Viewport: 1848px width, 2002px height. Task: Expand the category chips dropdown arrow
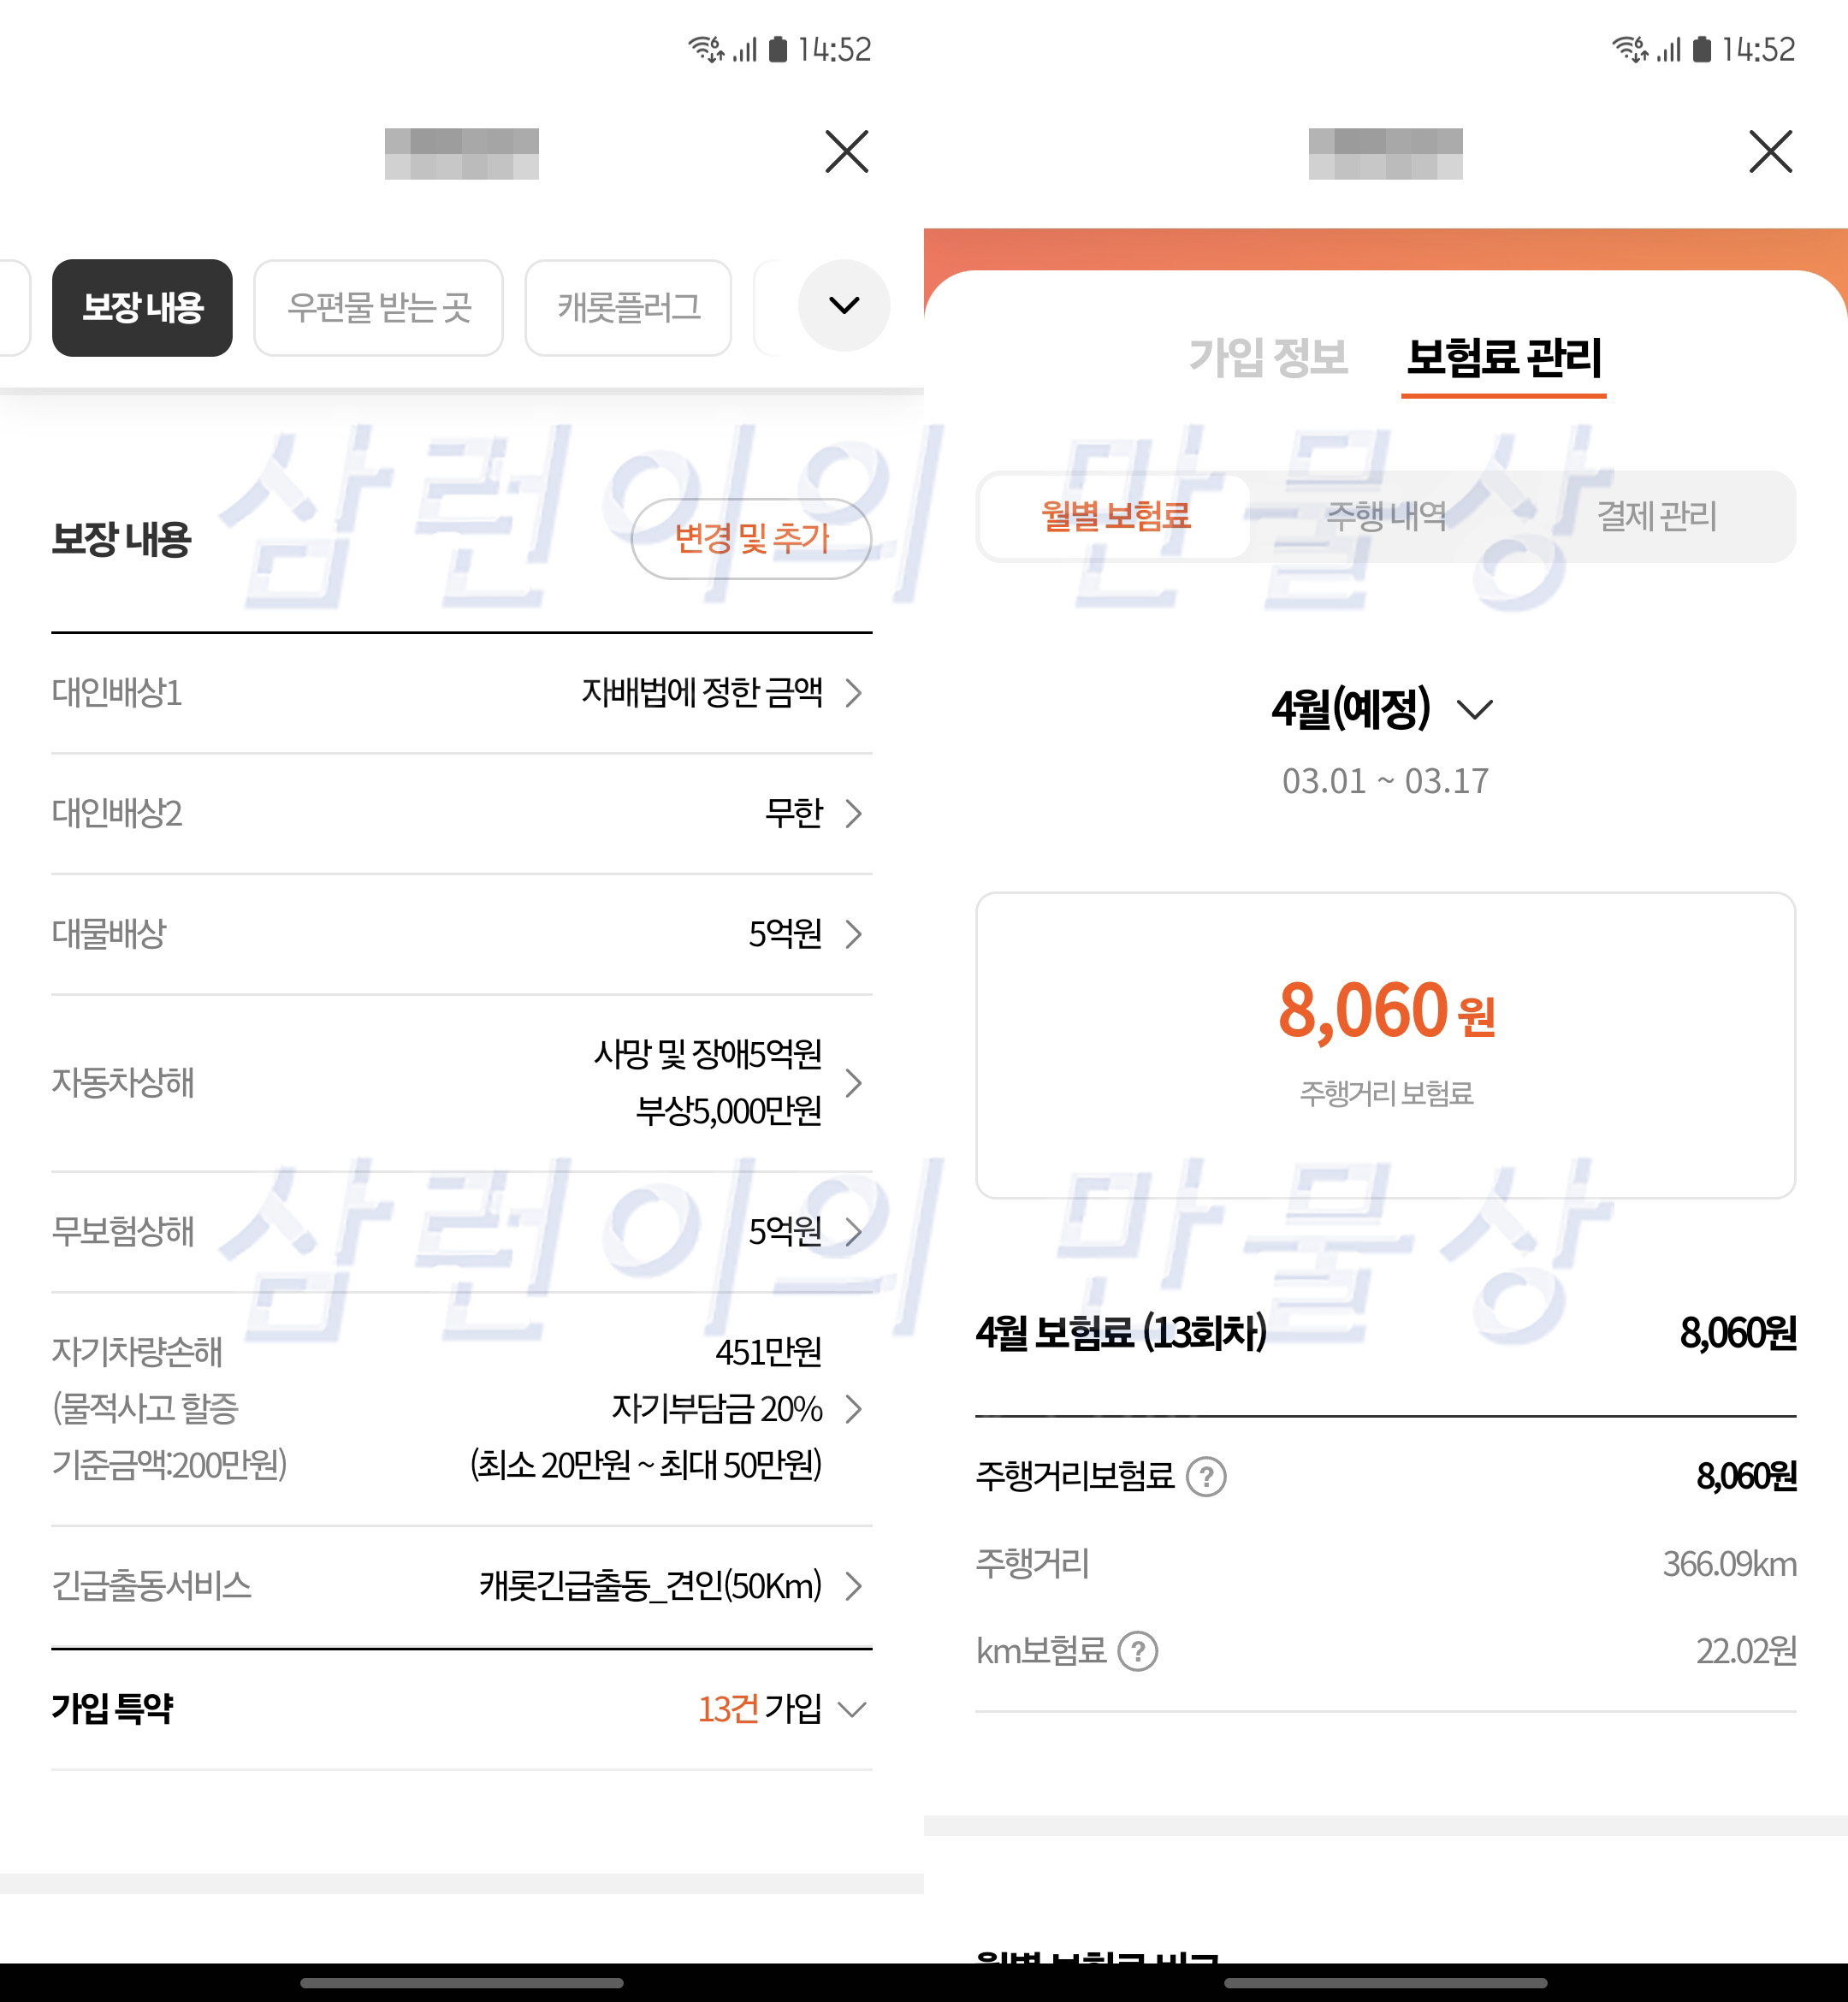pos(844,306)
